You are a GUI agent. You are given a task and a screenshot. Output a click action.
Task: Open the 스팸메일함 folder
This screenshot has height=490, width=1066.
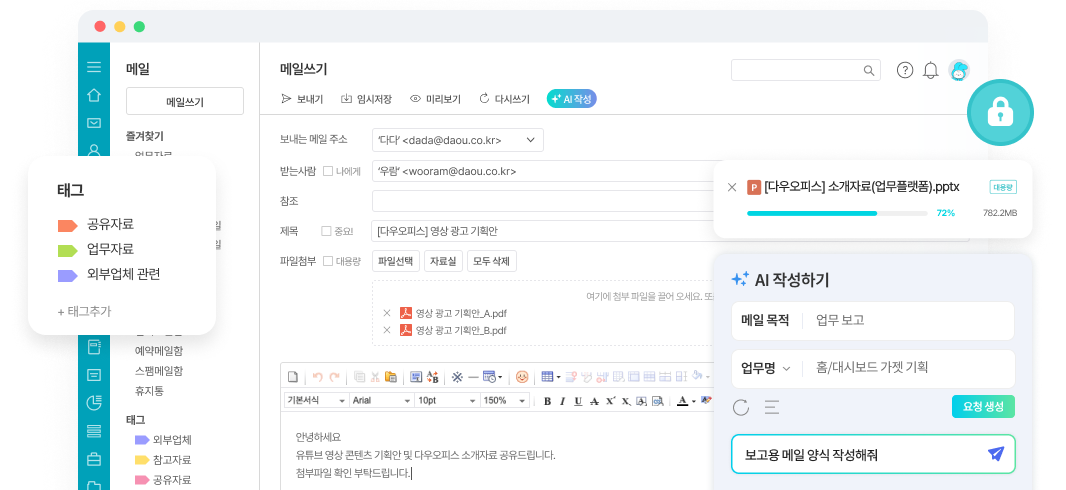pyautogui.click(x=158, y=371)
